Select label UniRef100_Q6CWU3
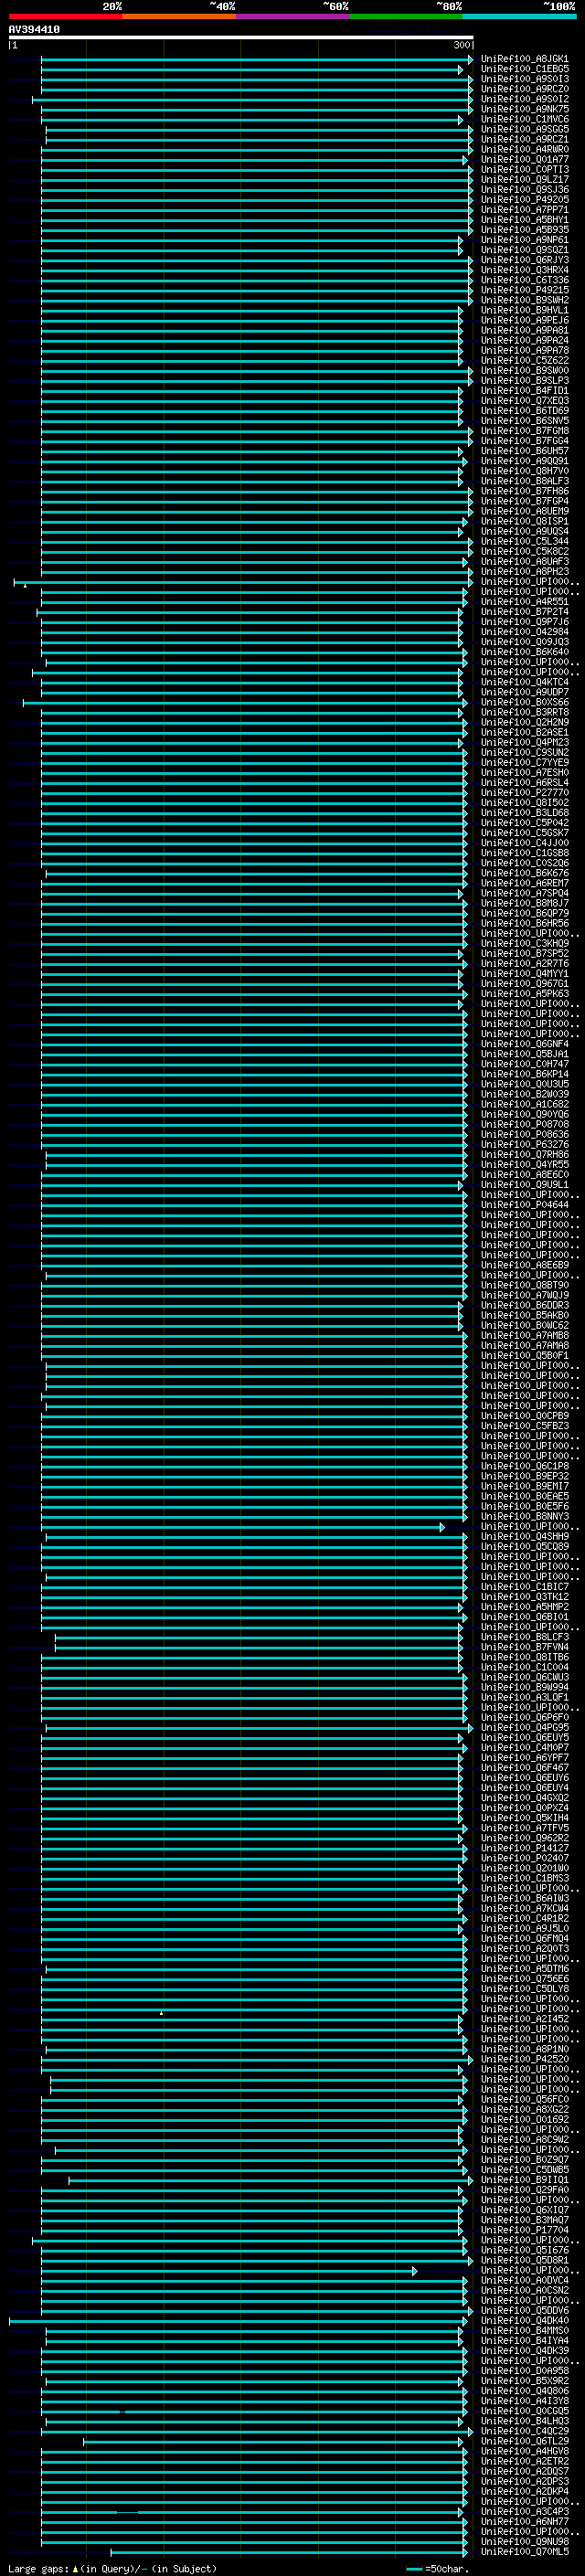Viewport: 585px width, 2576px height. coord(524,1677)
